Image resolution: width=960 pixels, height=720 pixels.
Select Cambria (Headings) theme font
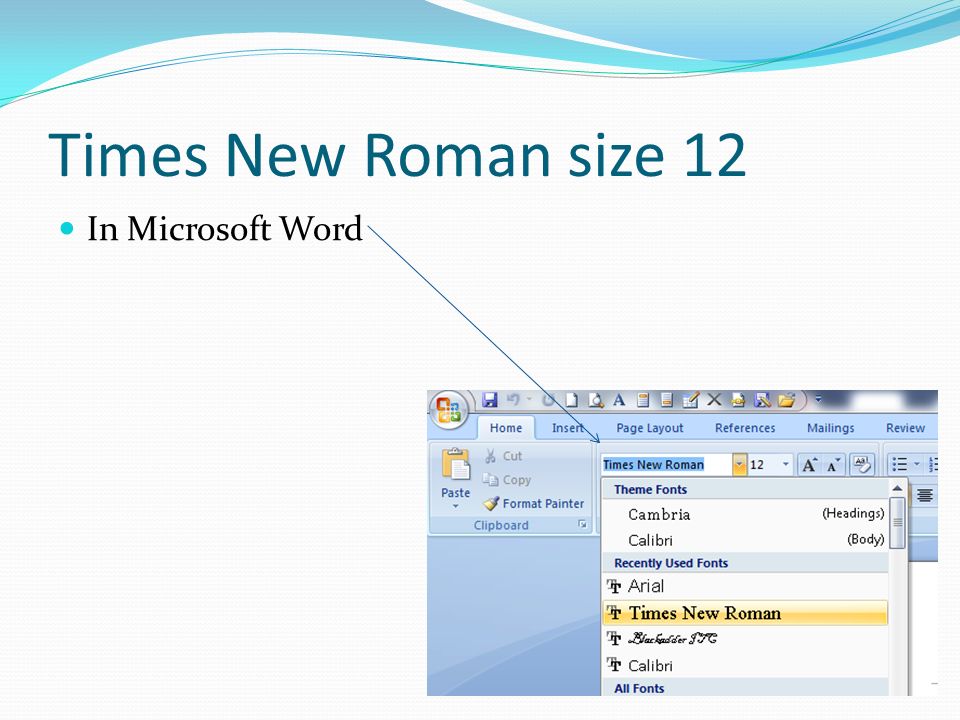coord(745,514)
